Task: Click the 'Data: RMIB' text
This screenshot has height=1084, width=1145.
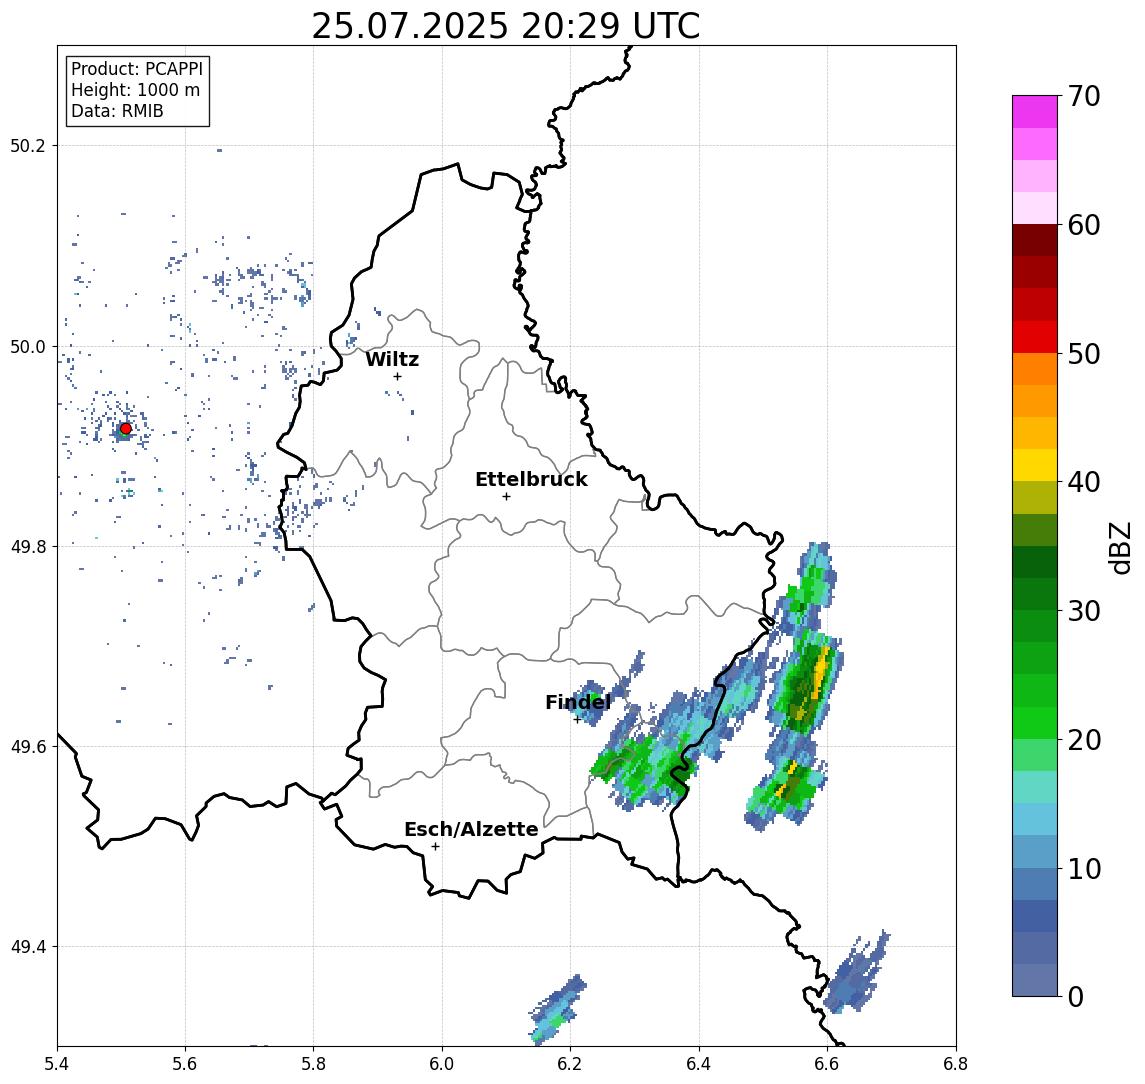Action: click(x=117, y=111)
